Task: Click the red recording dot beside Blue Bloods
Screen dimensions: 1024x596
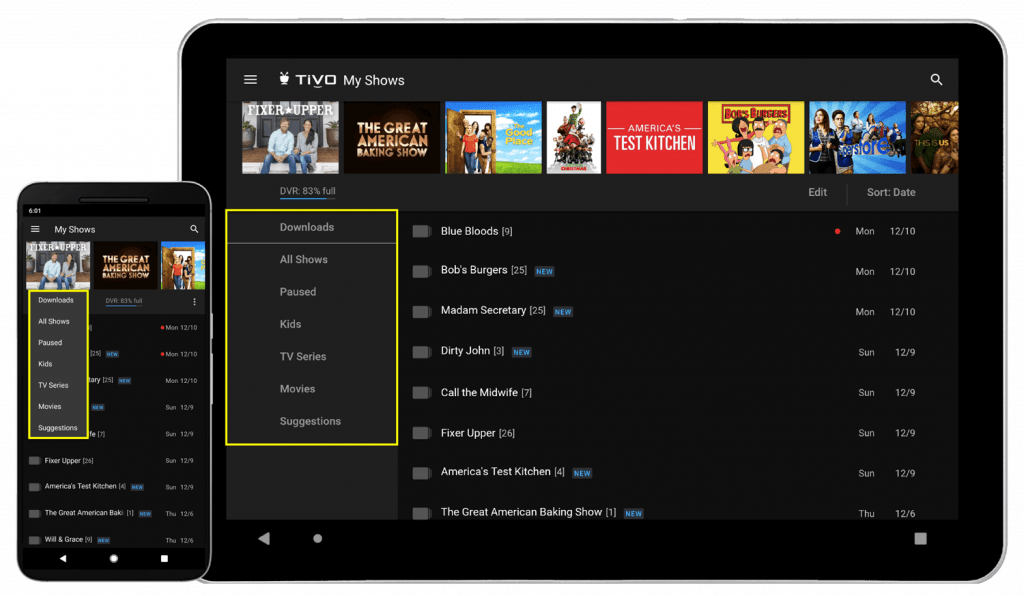Action: tap(837, 230)
